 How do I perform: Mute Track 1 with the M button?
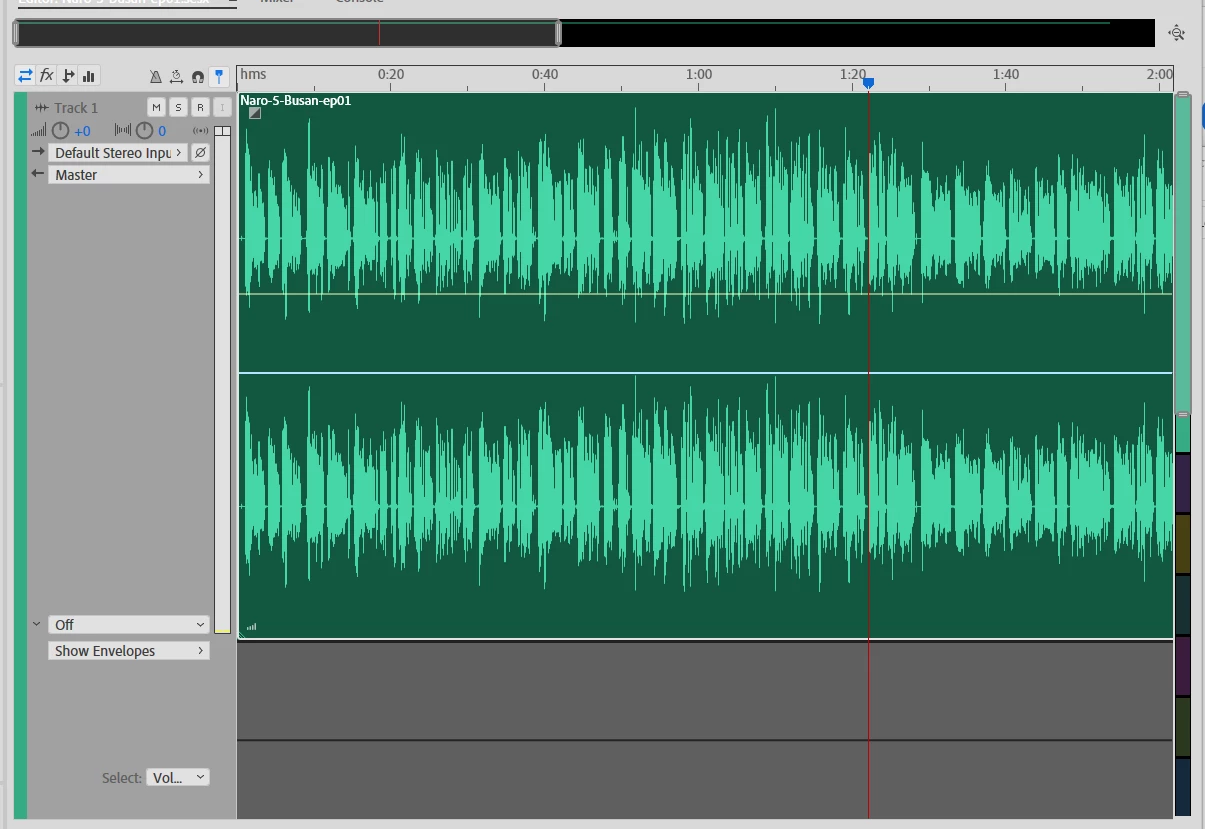coord(156,107)
